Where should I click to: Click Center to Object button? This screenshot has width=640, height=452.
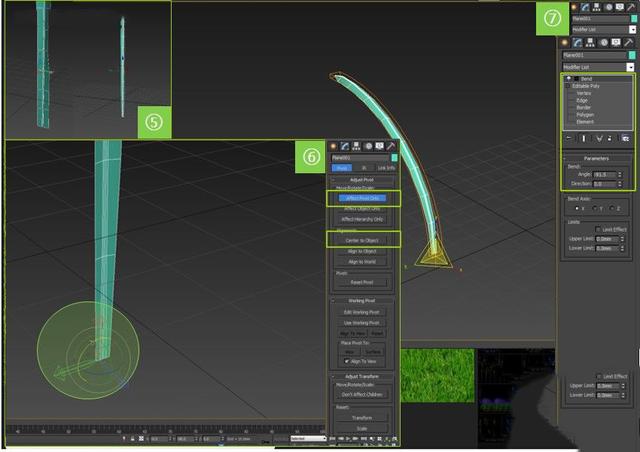(362, 240)
